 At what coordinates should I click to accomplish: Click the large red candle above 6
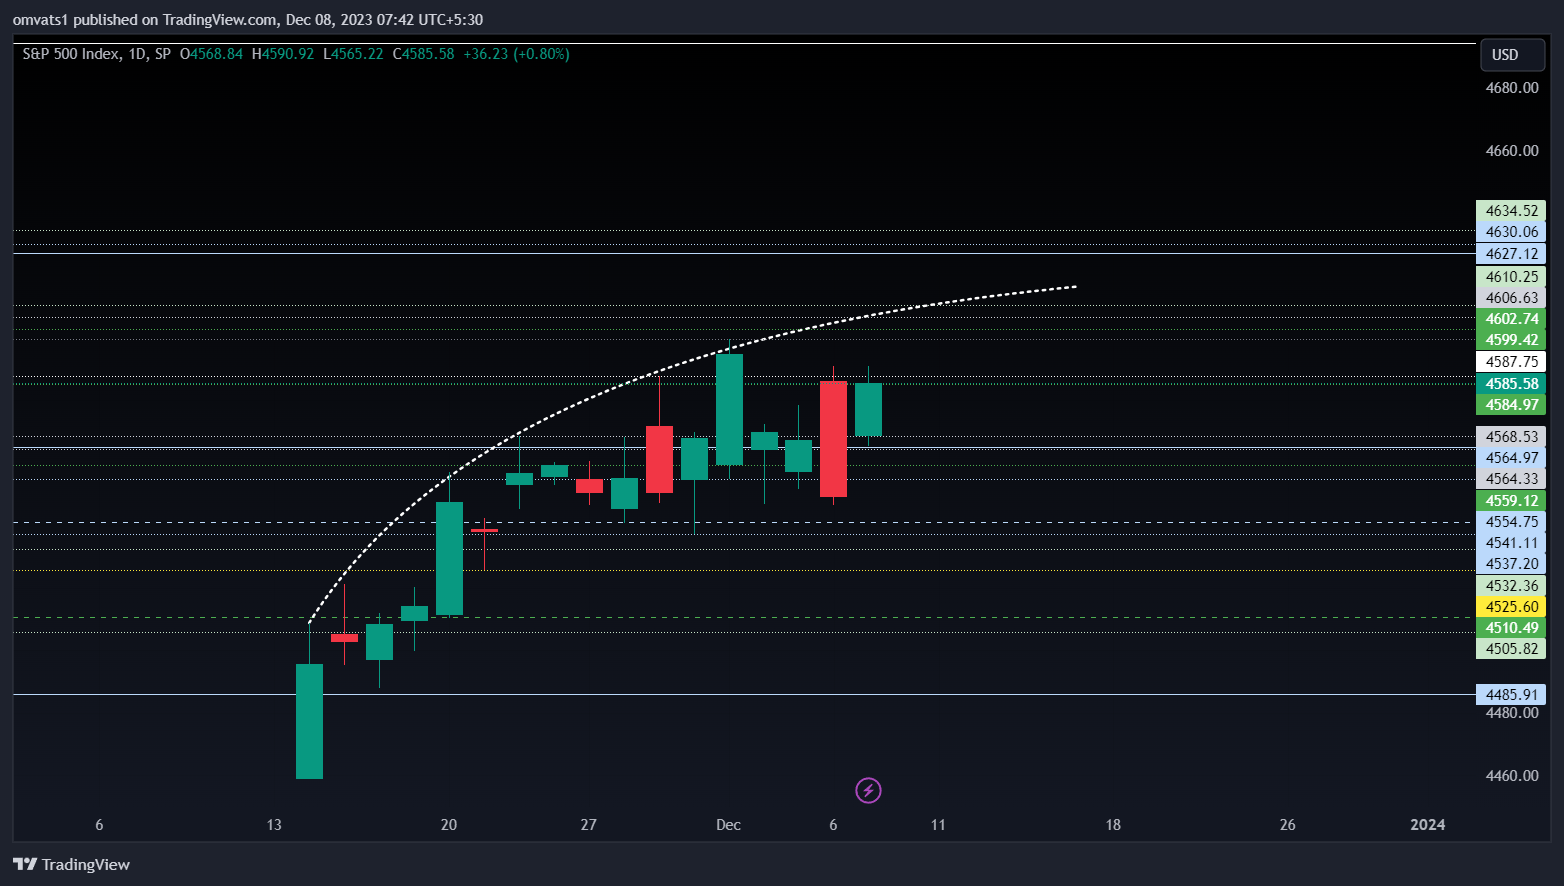click(833, 439)
